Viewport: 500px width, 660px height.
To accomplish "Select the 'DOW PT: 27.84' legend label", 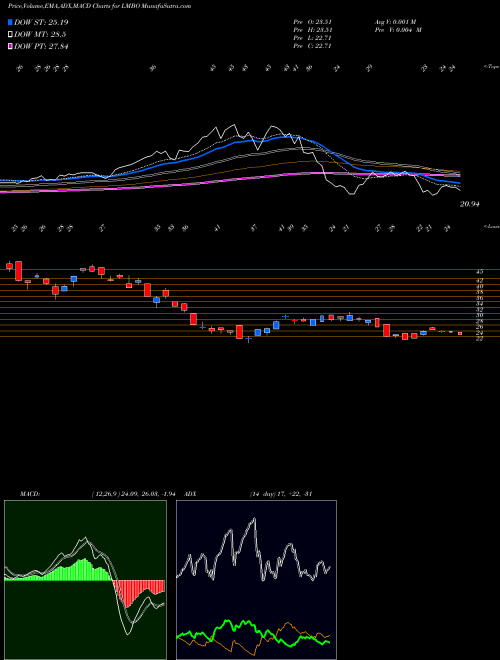I will coord(41,46).
